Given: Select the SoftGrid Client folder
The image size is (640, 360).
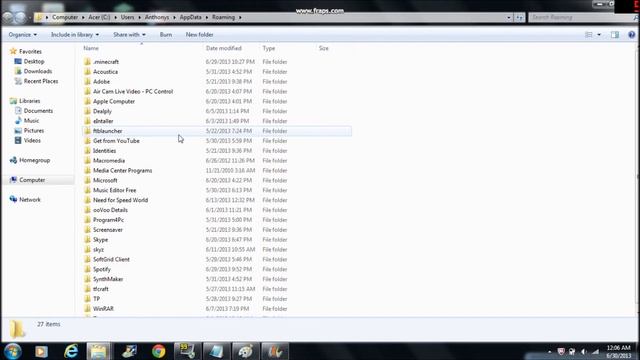Looking at the screenshot, I should (111, 259).
